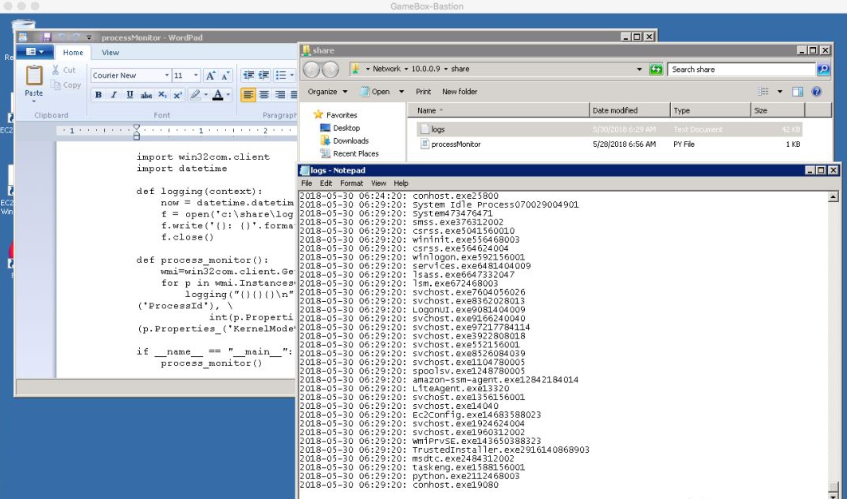The height and width of the screenshot is (499, 847).
Task: Click the Print button in Explorer toolbar
Action: (x=423, y=92)
